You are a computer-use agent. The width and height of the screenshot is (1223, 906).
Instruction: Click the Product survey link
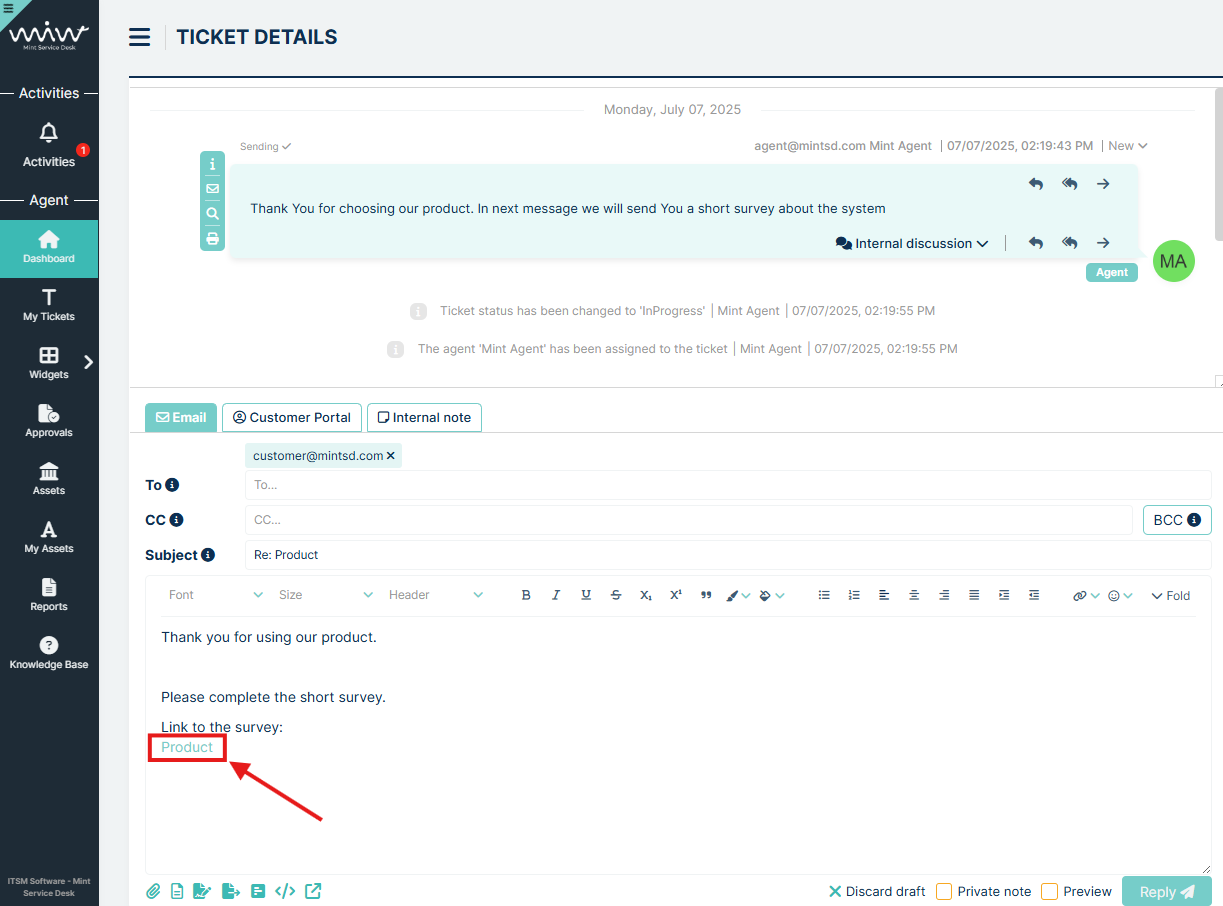tap(187, 747)
